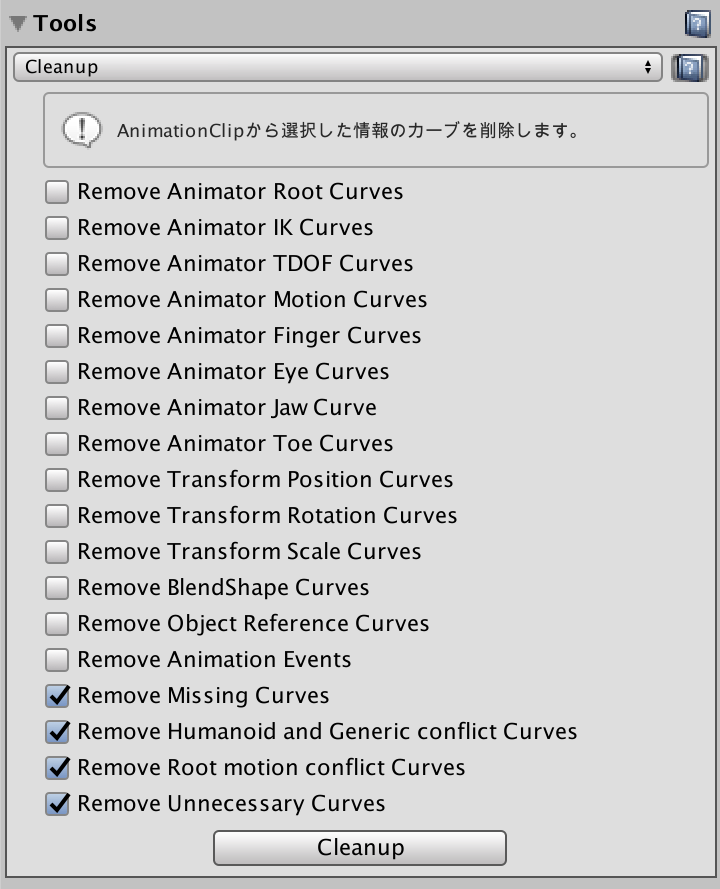Enable Remove BlendShape Curves option
The image size is (720, 889).
[x=58, y=588]
